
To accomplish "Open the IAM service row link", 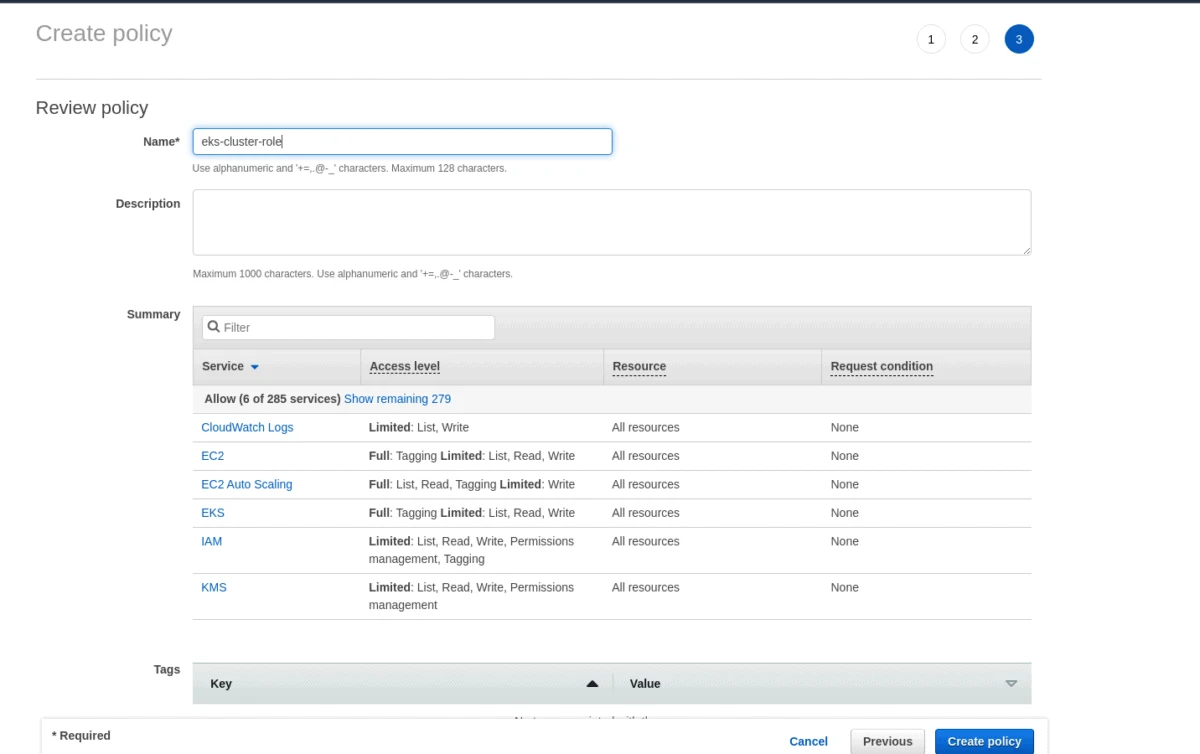I will pyautogui.click(x=211, y=541).
